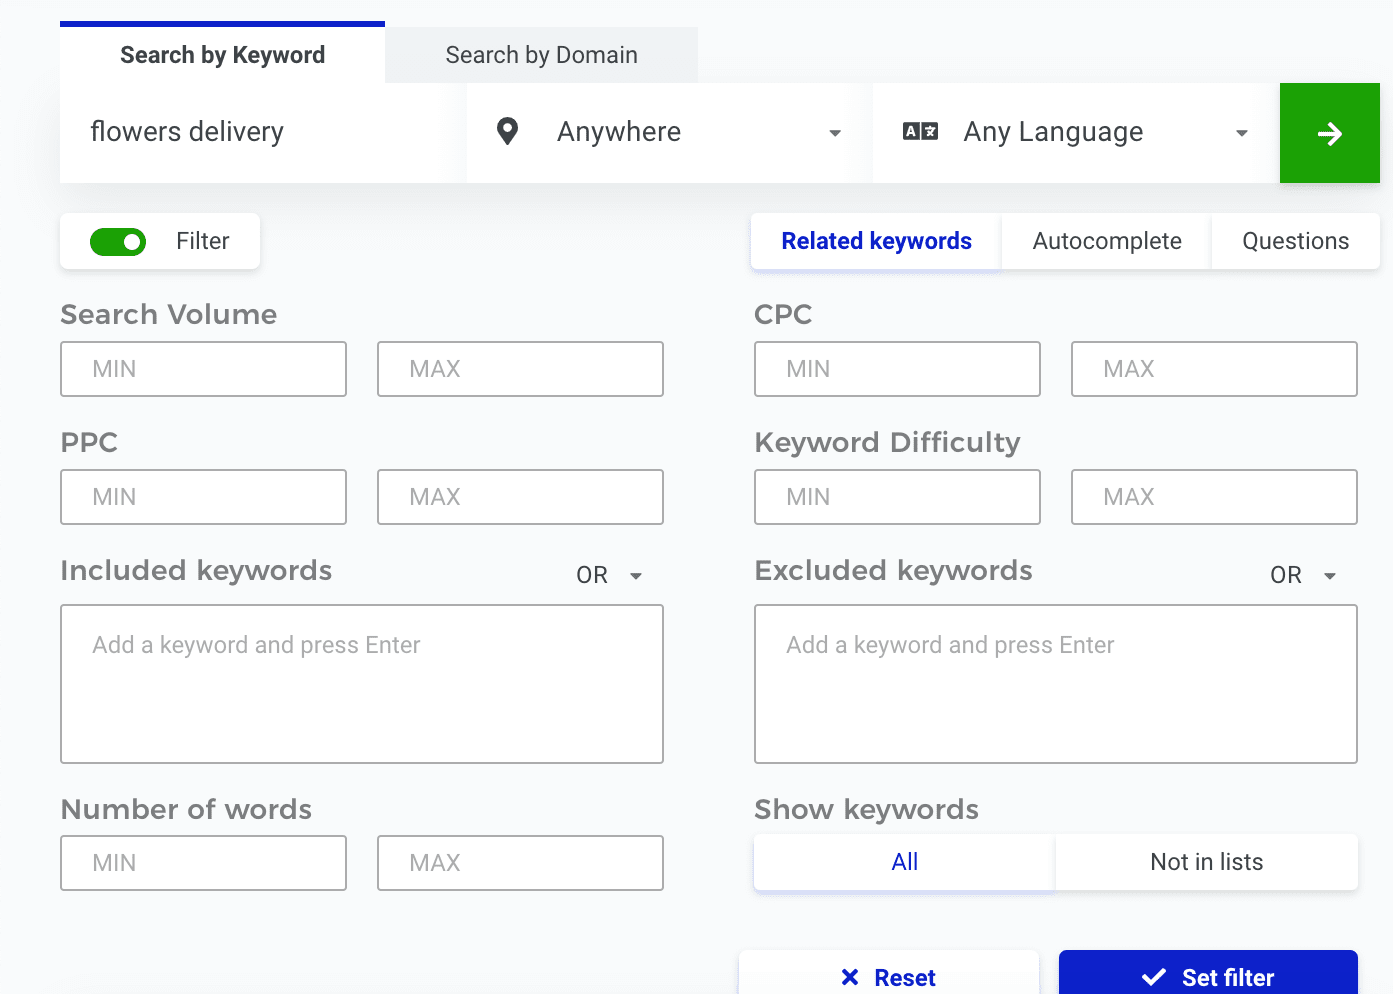This screenshot has height=994, width=1393.
Task: Open the Autocomplete tab
Action: (1107, 241)
